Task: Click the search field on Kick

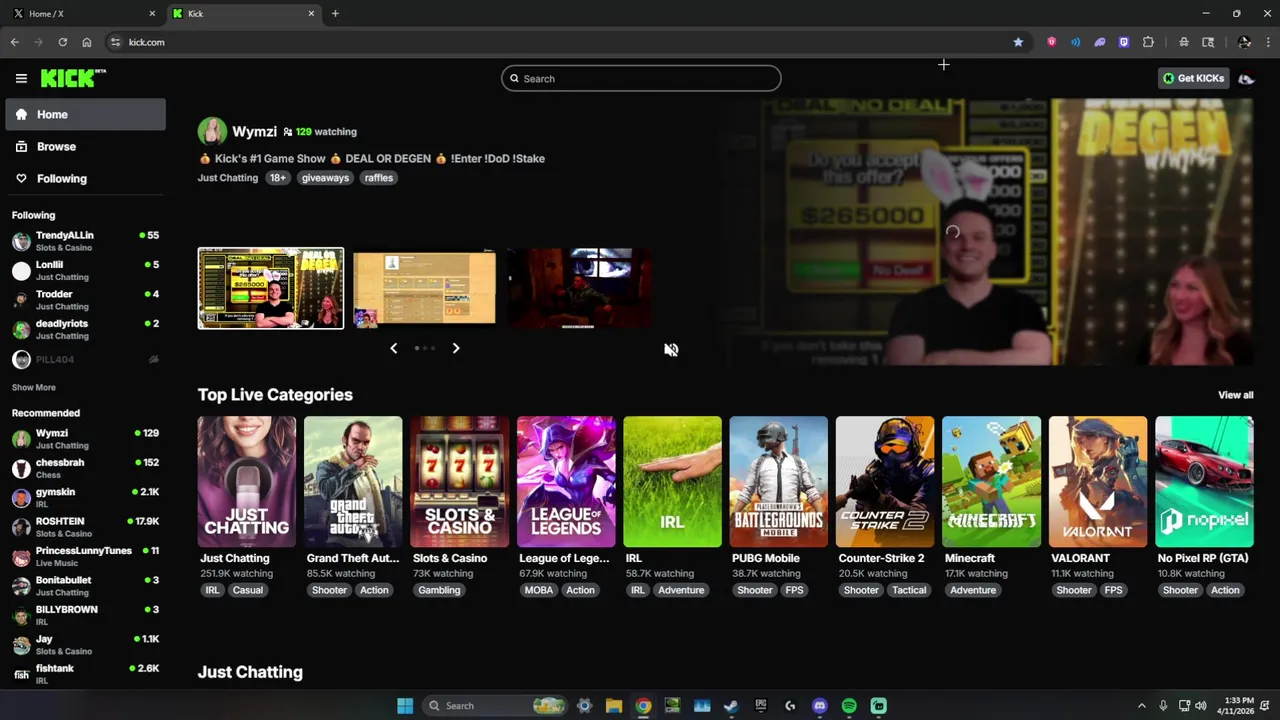Action: (641, 78)
